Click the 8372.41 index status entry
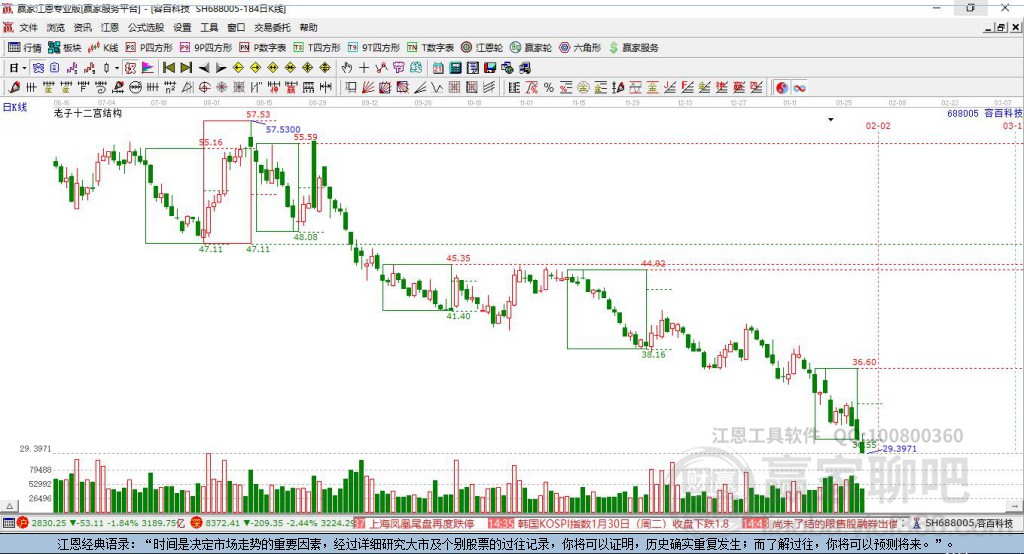 coord(273,523)
